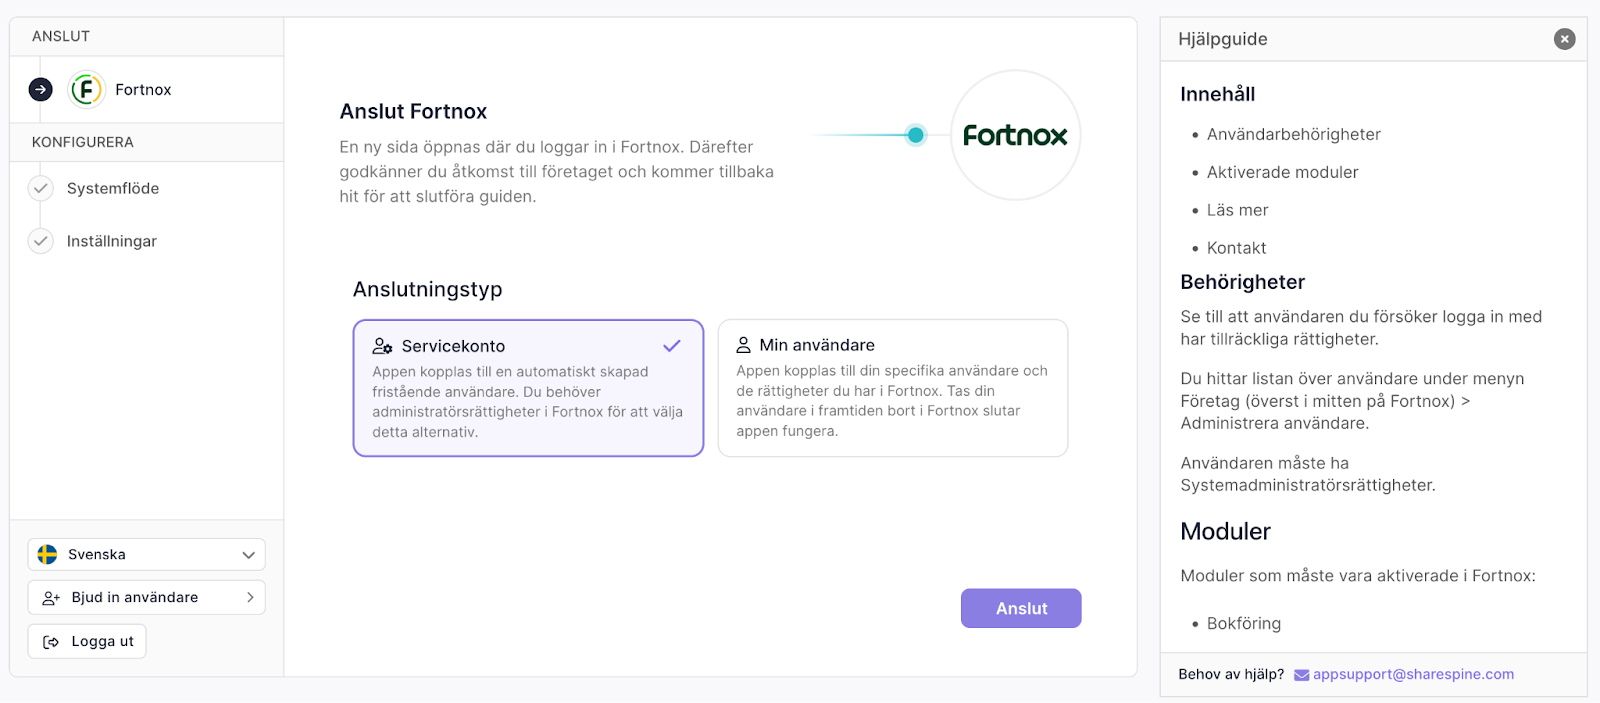
Task: Click the checkmark on the Servicekonto card
Action: [x=672, y=346]
